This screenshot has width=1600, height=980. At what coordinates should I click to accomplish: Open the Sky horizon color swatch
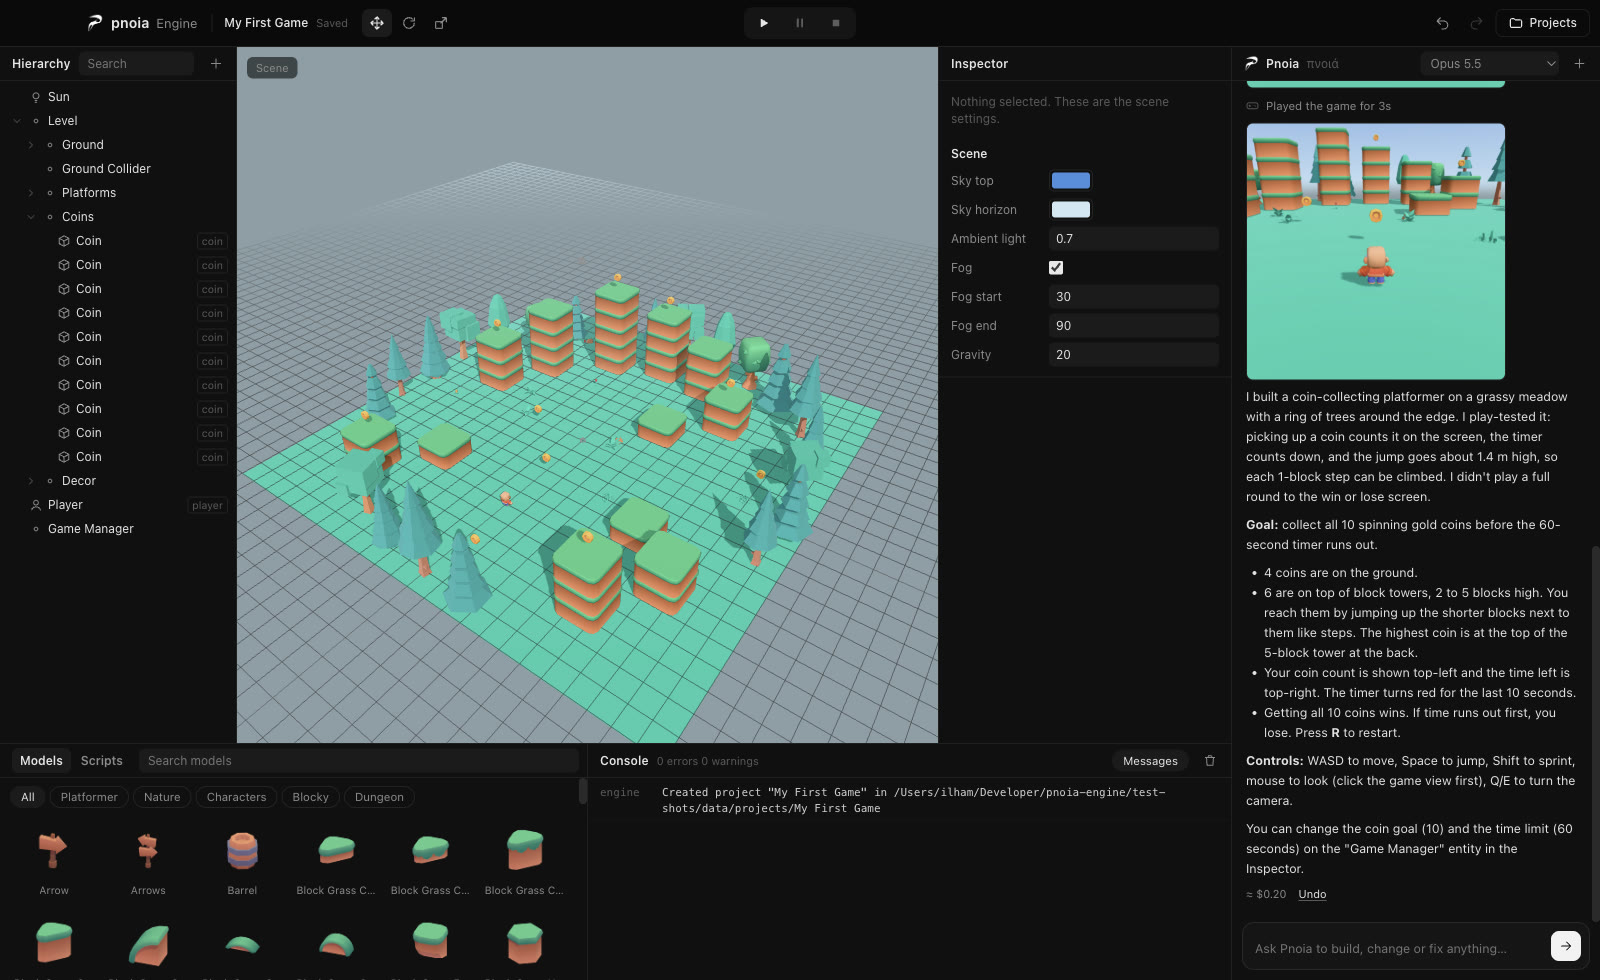[x=1070, y=210]
